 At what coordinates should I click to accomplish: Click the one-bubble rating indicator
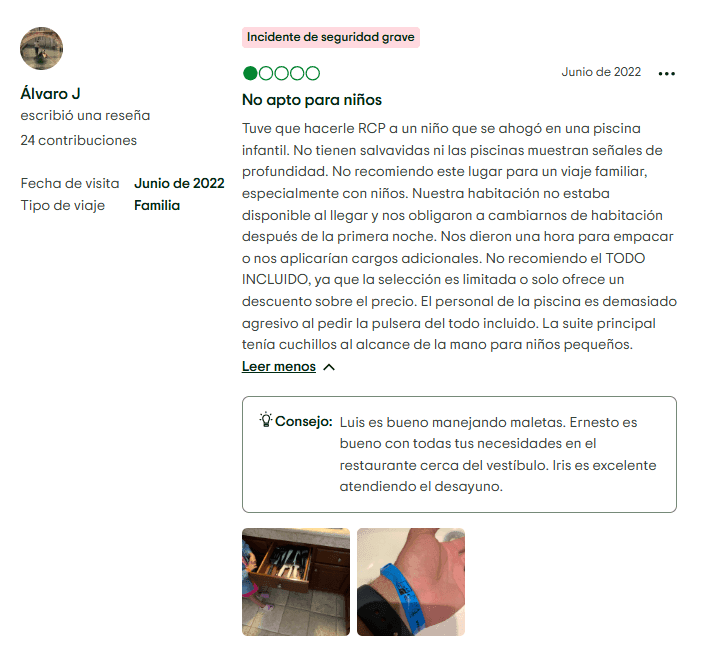point(281,73)
